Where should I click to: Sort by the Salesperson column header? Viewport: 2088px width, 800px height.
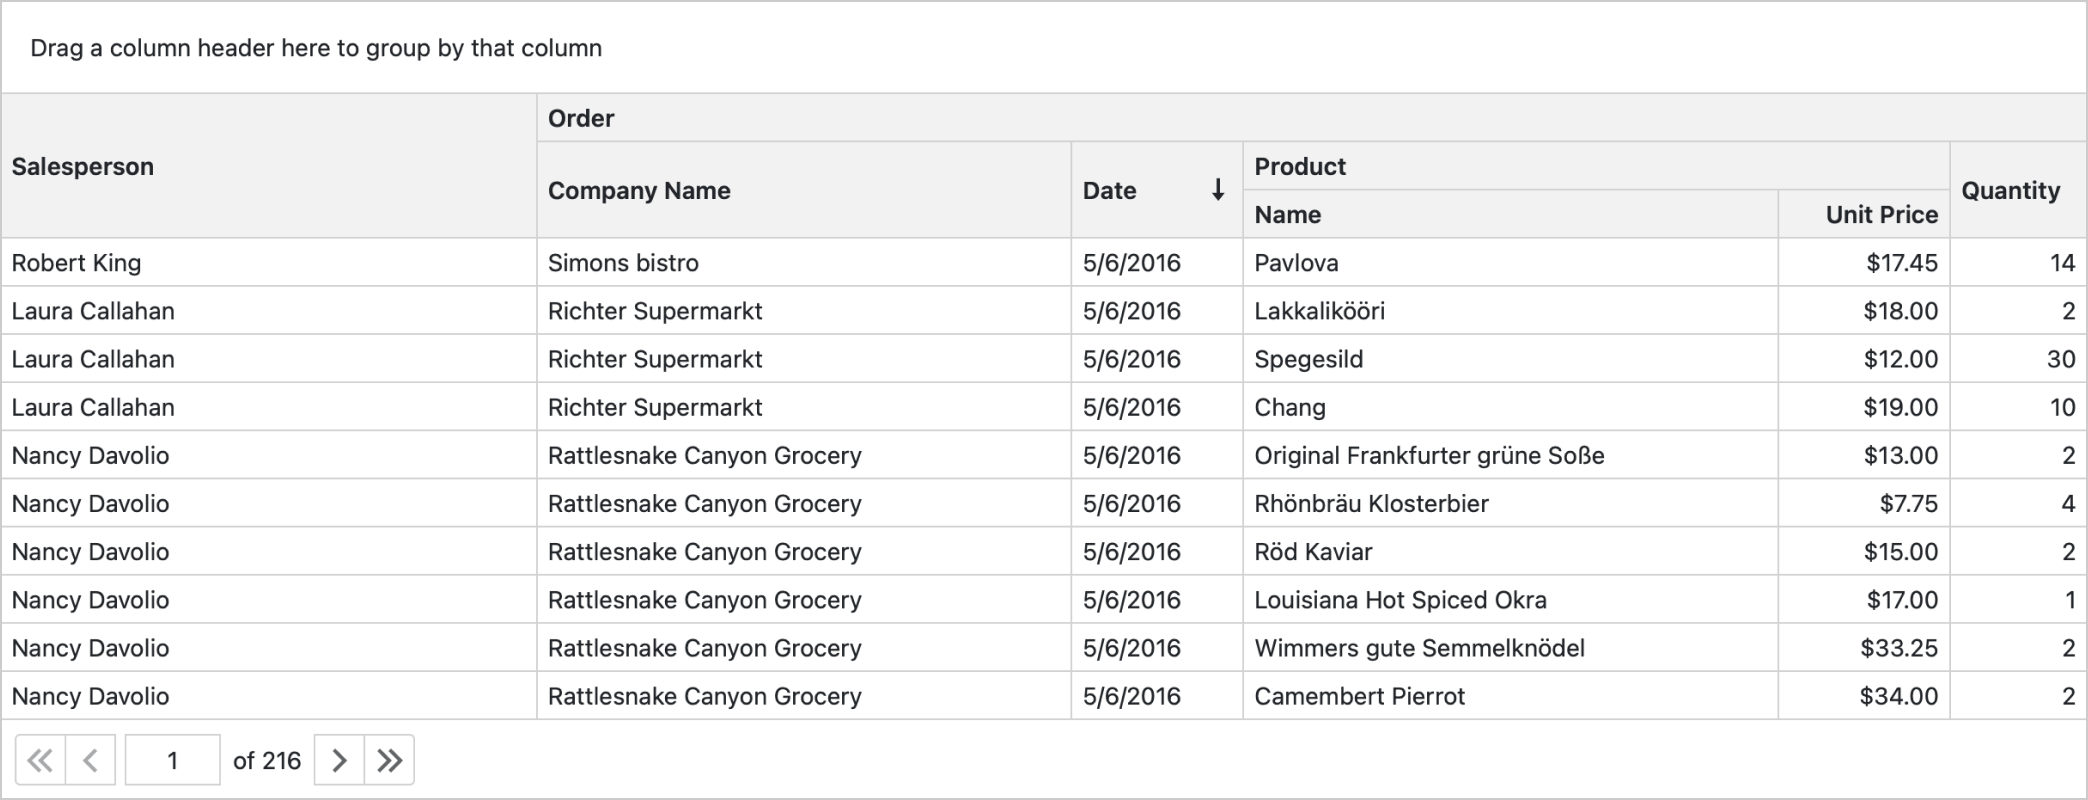(x=83, y=166)
